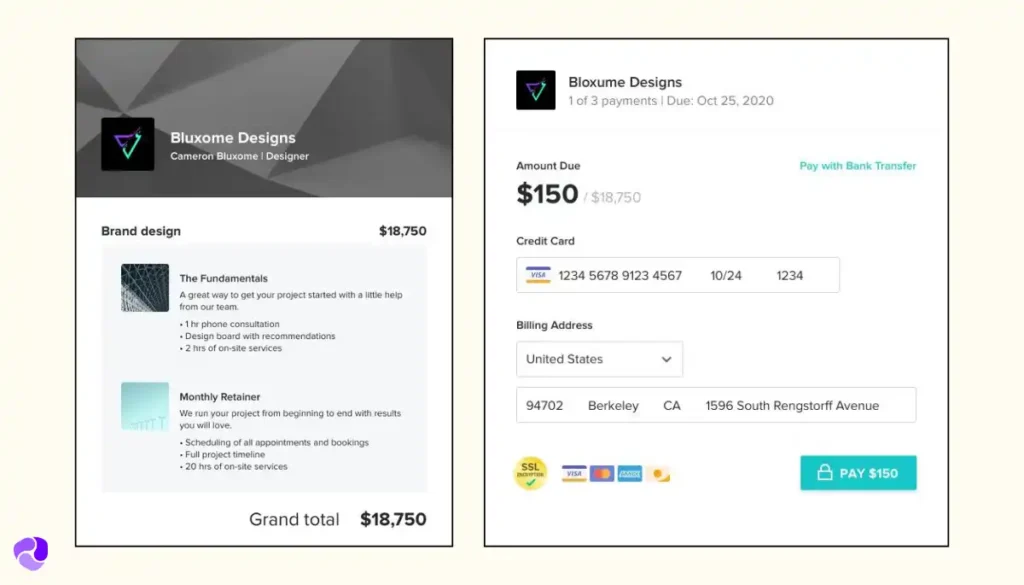This screenshot has width=1024, height=585.
Task: Click the Amount Due heading
Action: tap(548, 165)
